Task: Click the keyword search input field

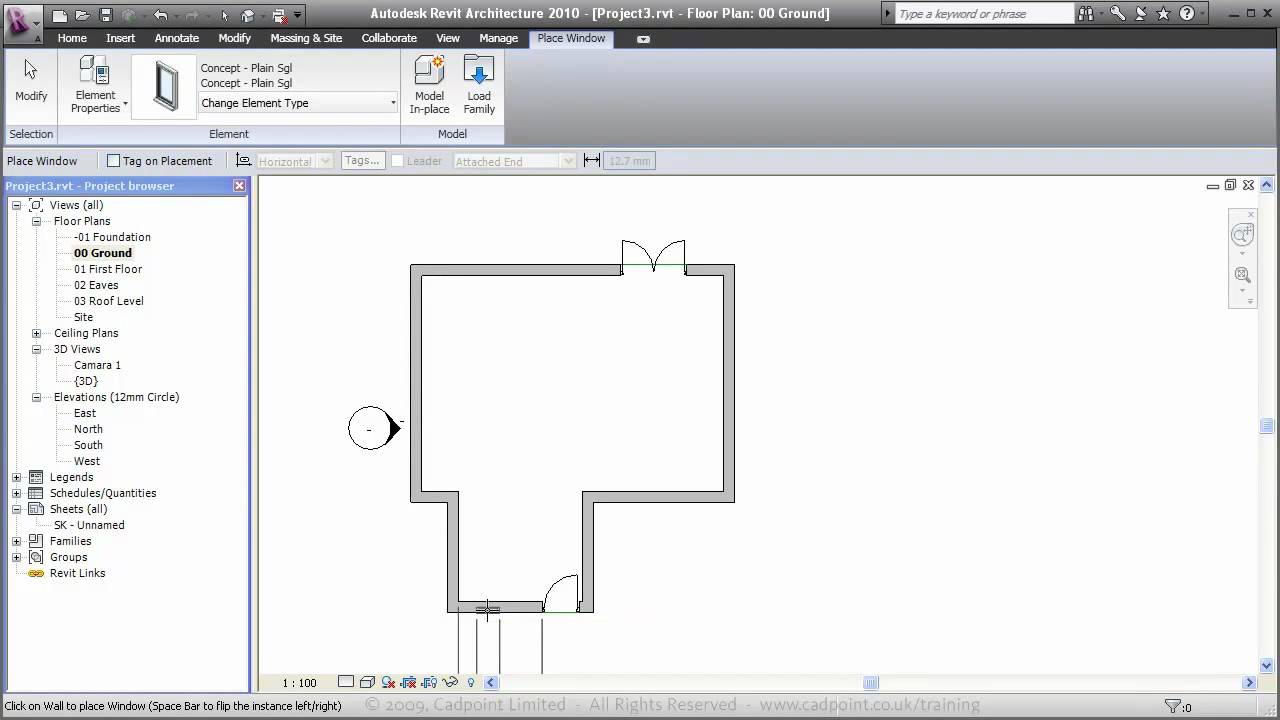Action: tap(983, 14)
